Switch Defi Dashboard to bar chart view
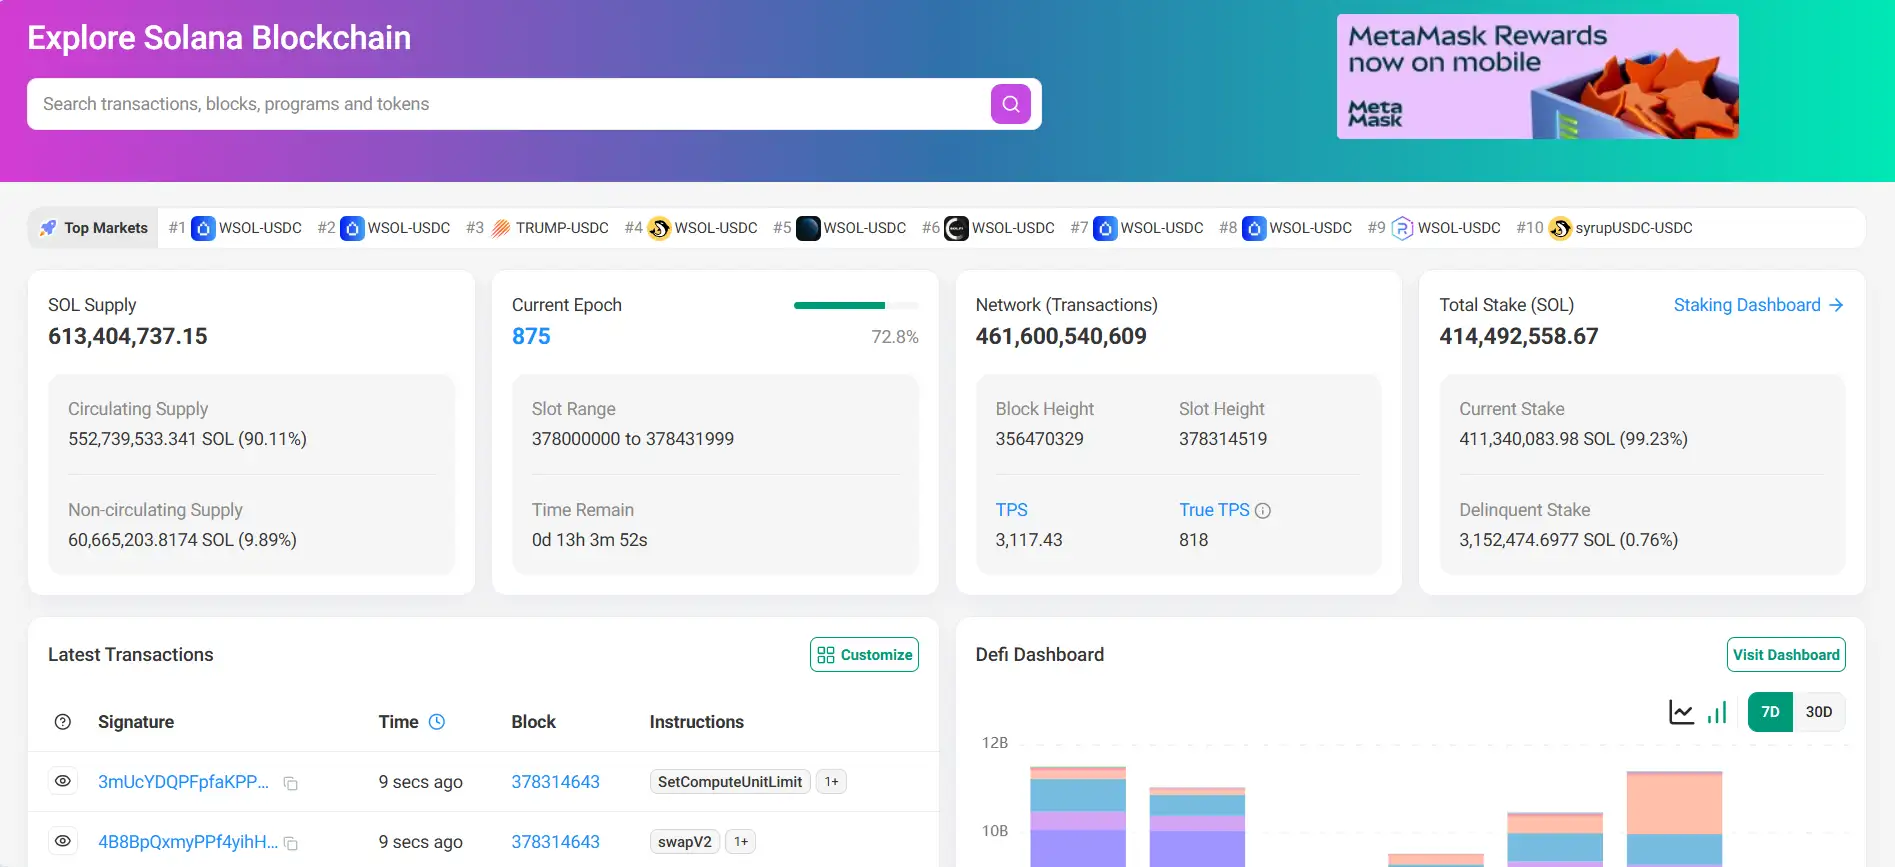Screen dimensions: 1895x867 point(1717,712)
